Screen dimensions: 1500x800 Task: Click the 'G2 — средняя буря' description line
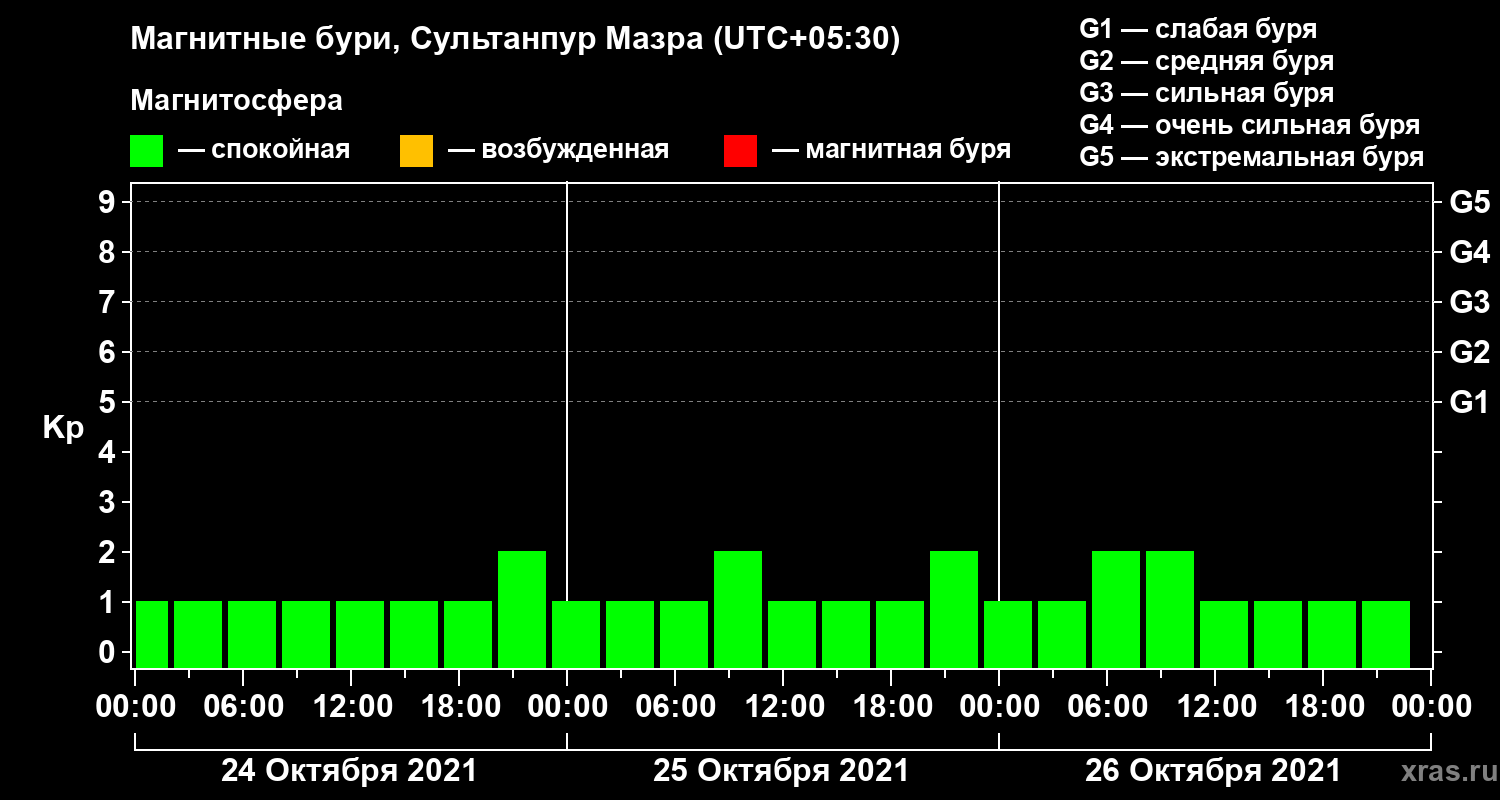(1206, 61)
